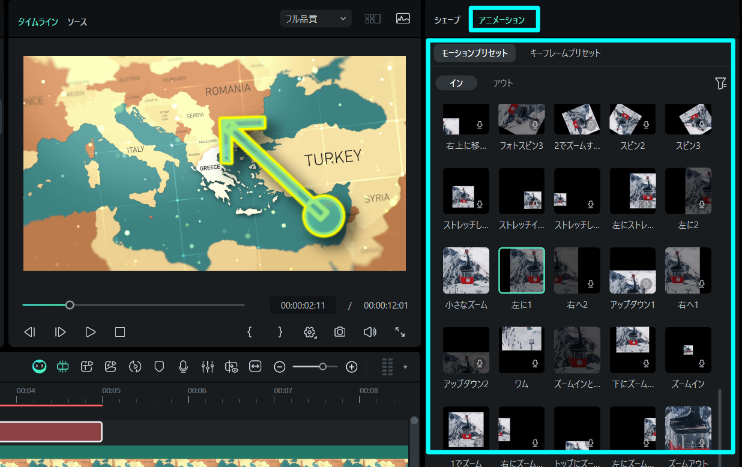742x467 pixels.
Task: Select the 小さなズーム animation preset thumbnail
Action: (466, 271)
